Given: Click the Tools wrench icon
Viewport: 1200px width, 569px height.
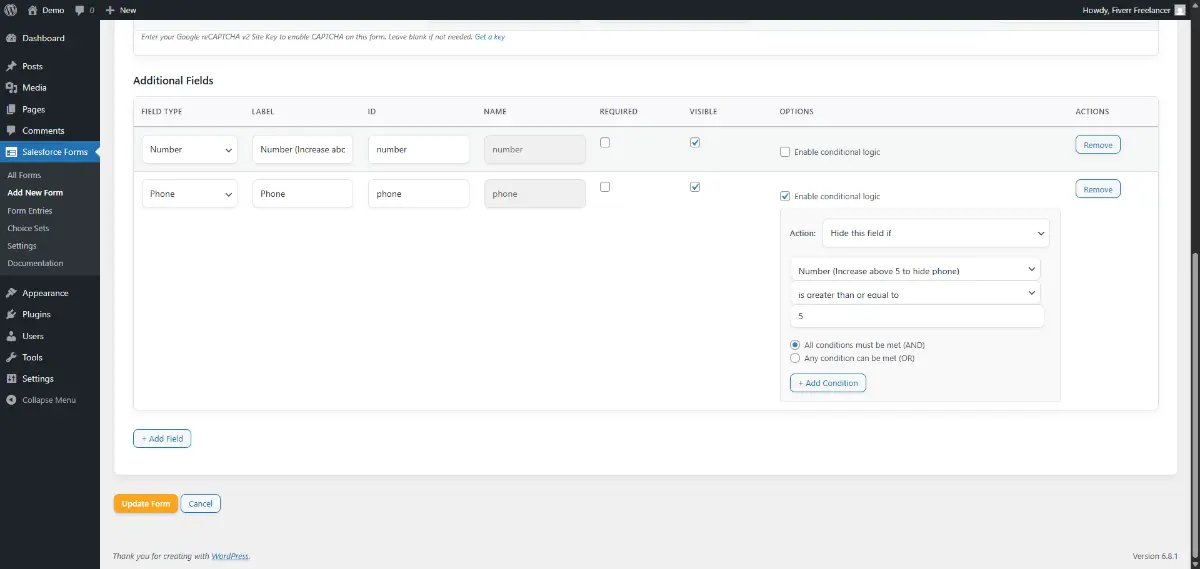Looking at the screenshot, I should point(11,357).
